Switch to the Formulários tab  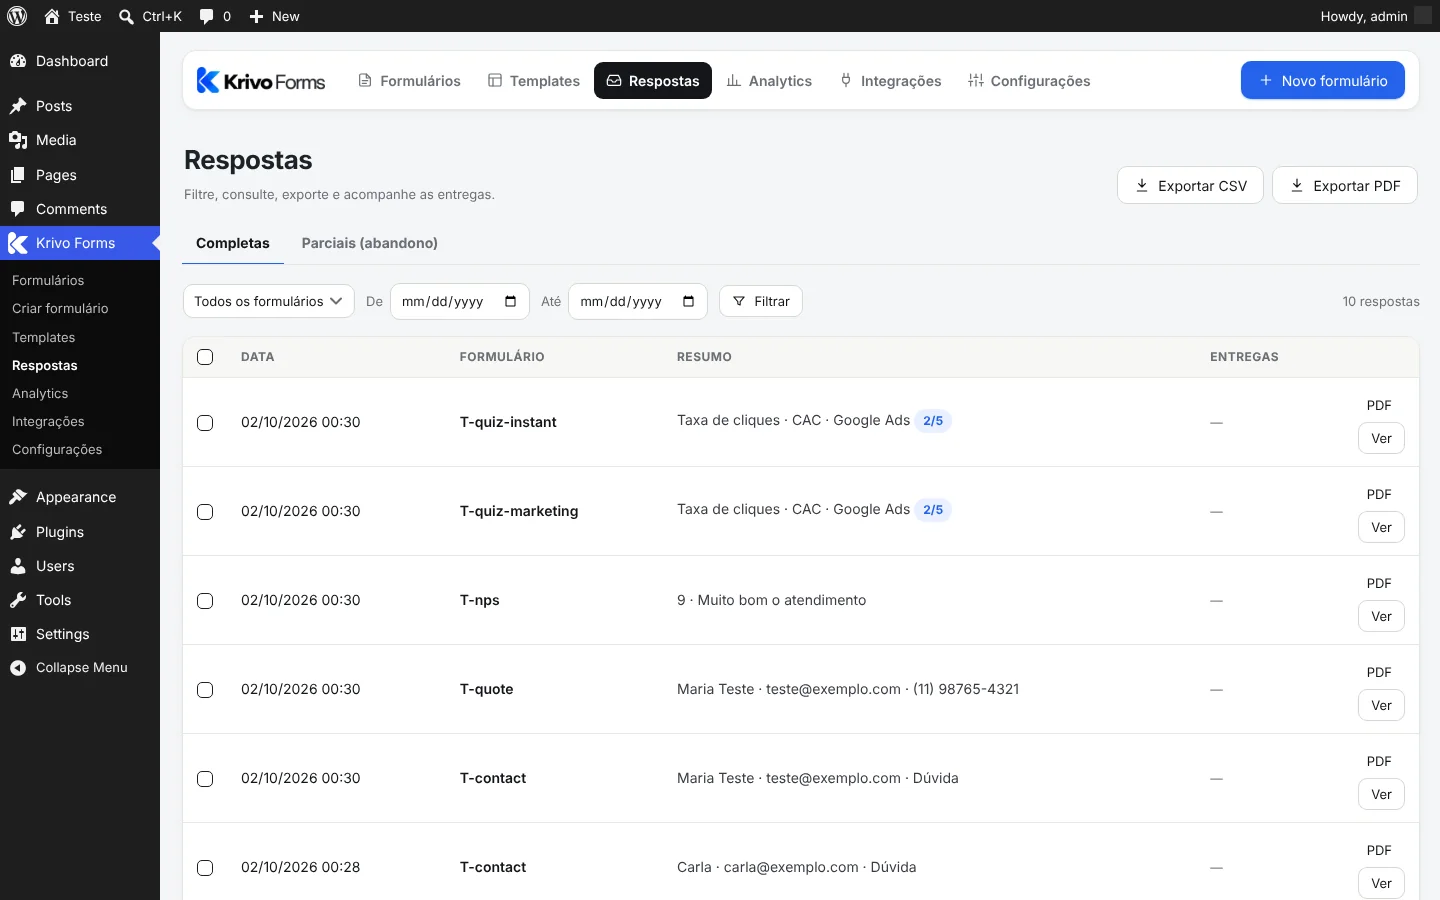409,81
